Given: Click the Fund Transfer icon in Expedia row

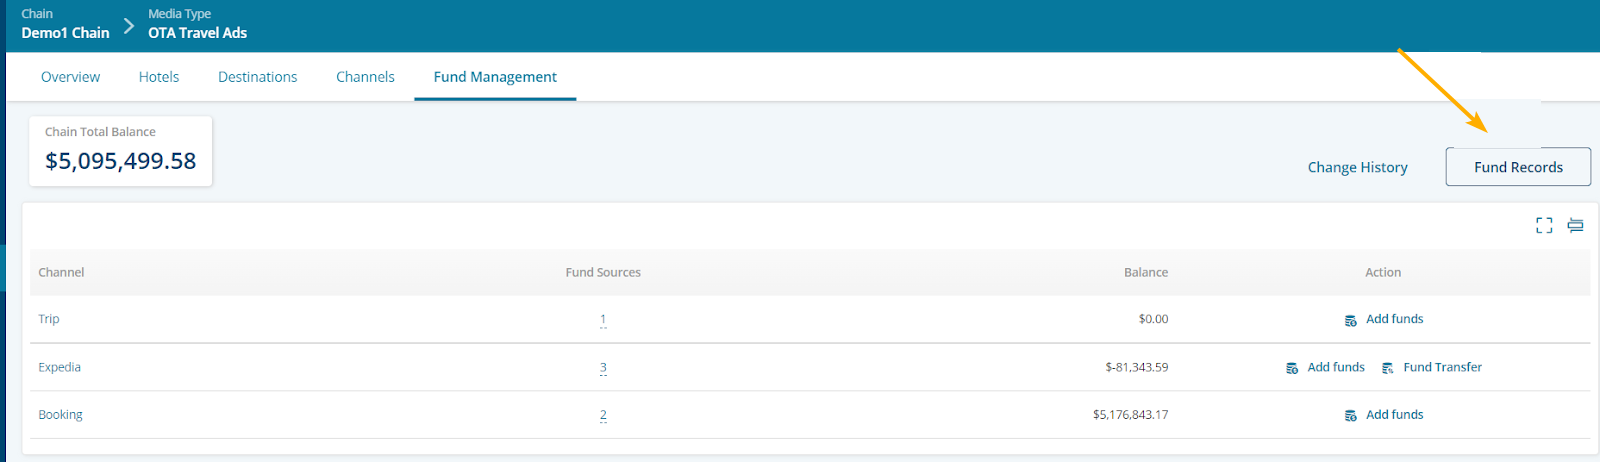Looking at the screenshot, I should tap(1388, 368).
